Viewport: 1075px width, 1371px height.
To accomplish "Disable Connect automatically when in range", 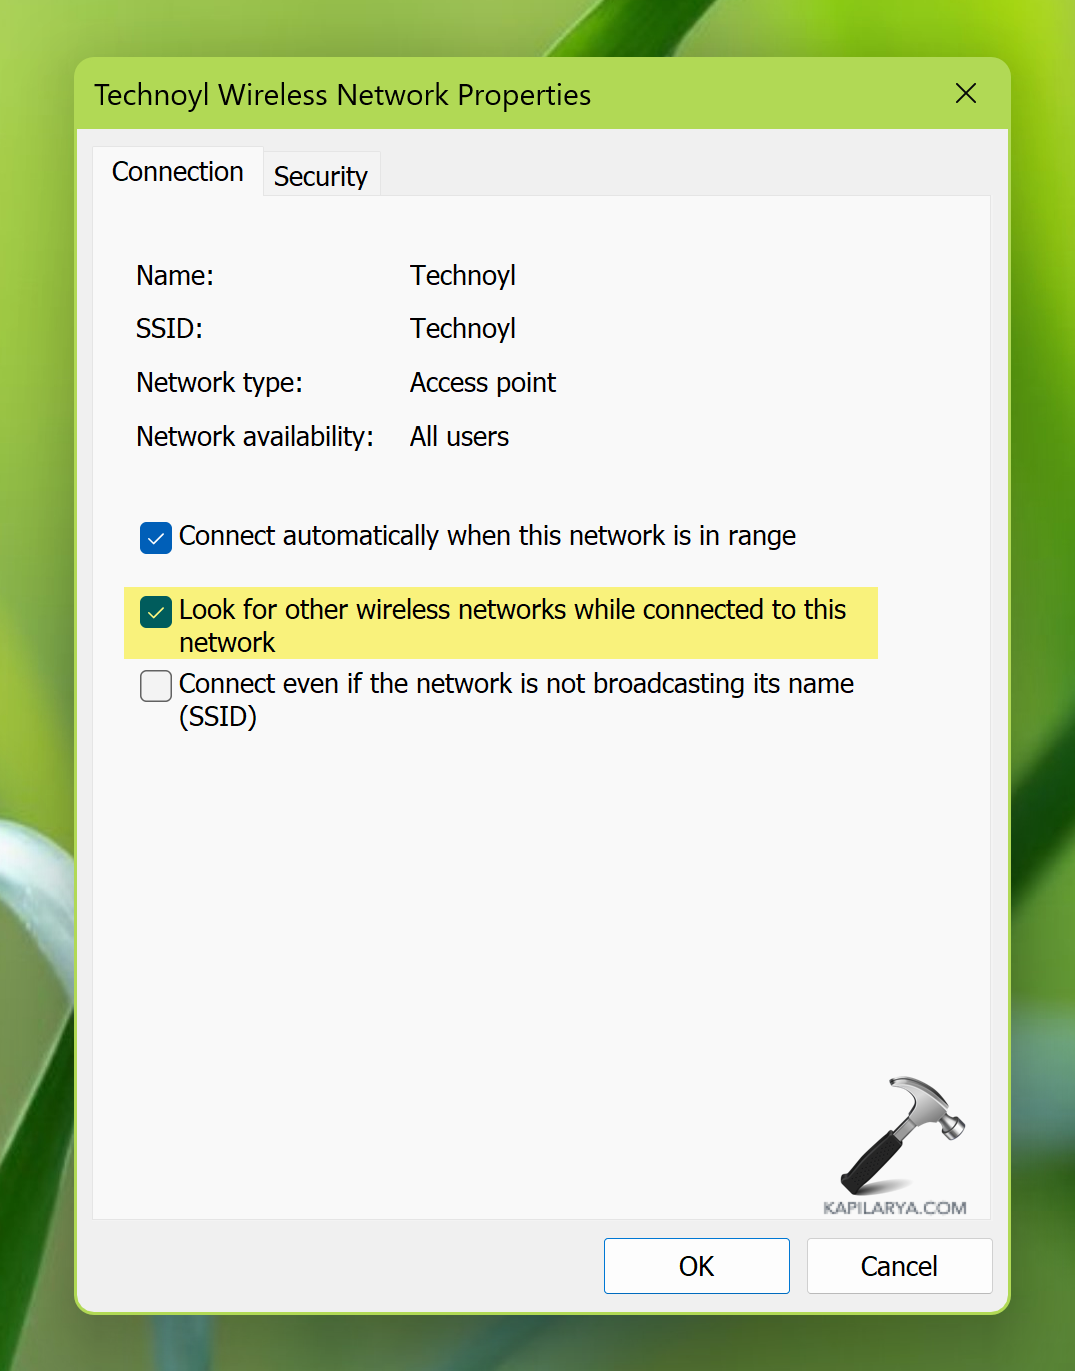I will (156, 537).
